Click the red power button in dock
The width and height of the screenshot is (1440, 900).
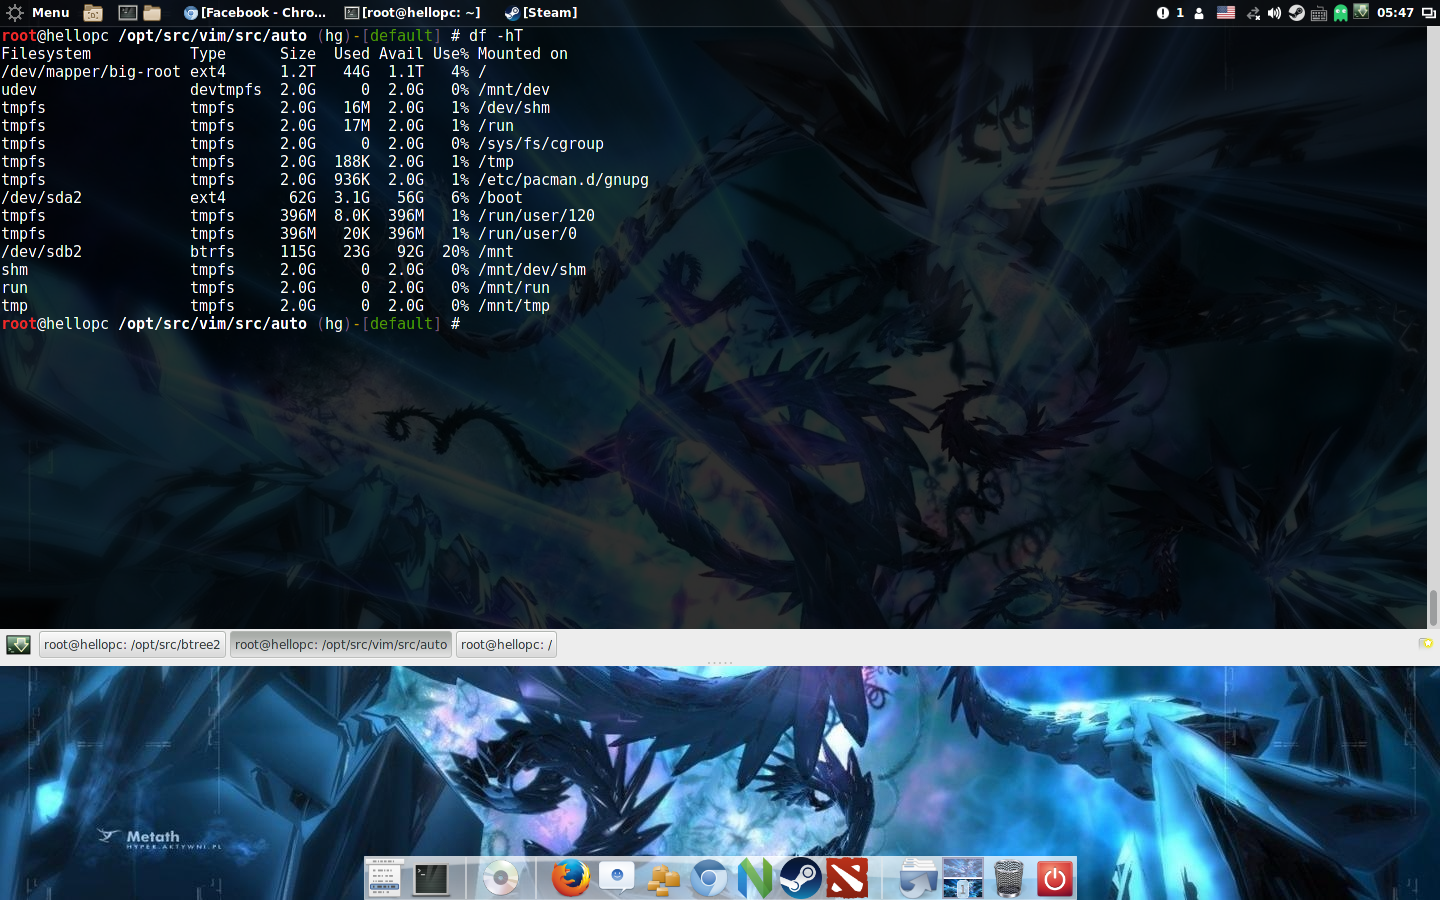(x=1055, y=878)
